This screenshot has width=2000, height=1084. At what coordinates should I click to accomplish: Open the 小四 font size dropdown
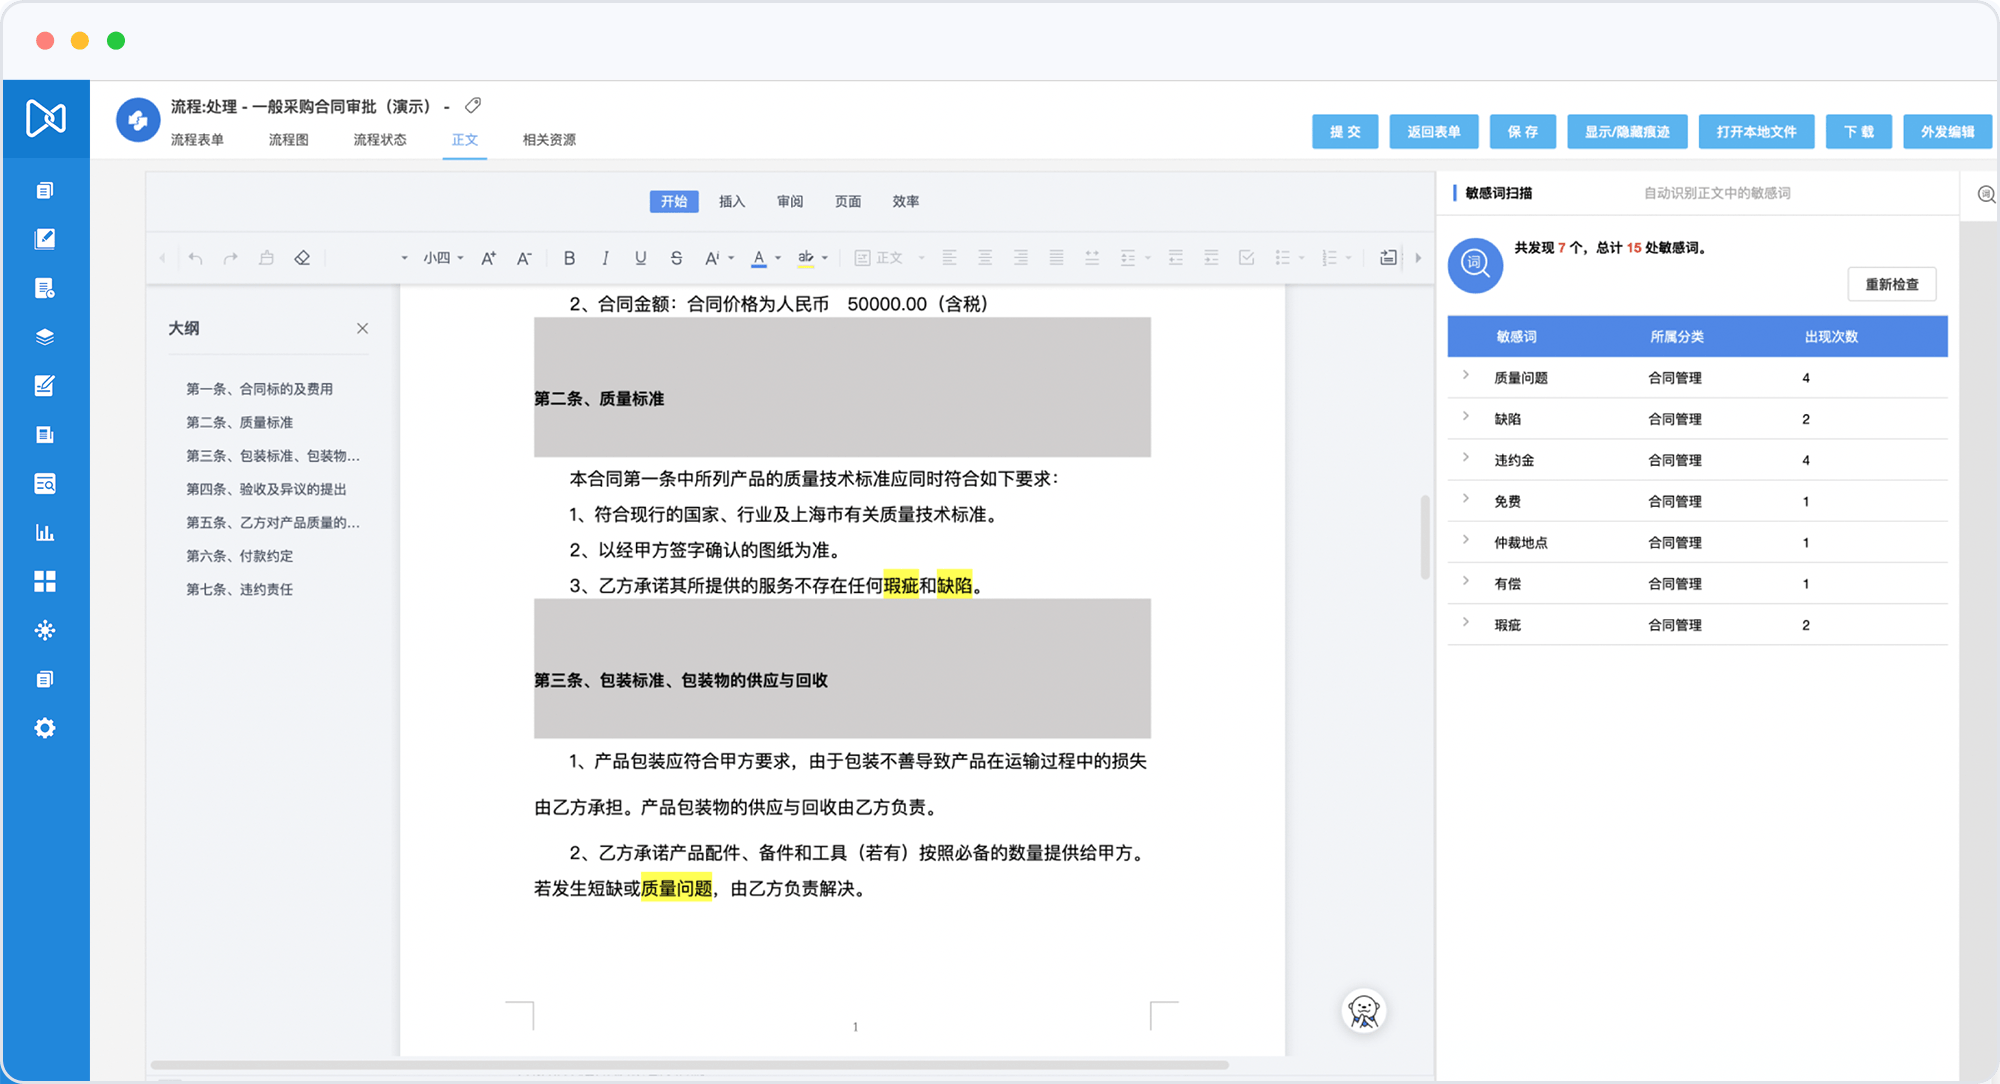coord(443,258)
